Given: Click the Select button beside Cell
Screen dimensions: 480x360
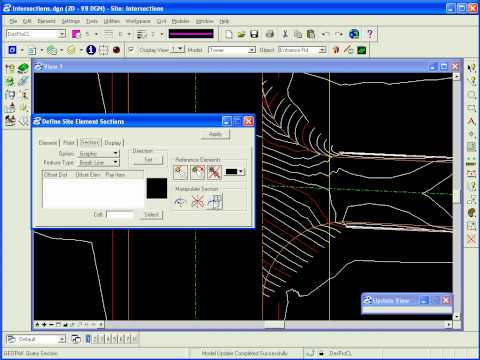Looking at the screenshot, I should 151,214.
